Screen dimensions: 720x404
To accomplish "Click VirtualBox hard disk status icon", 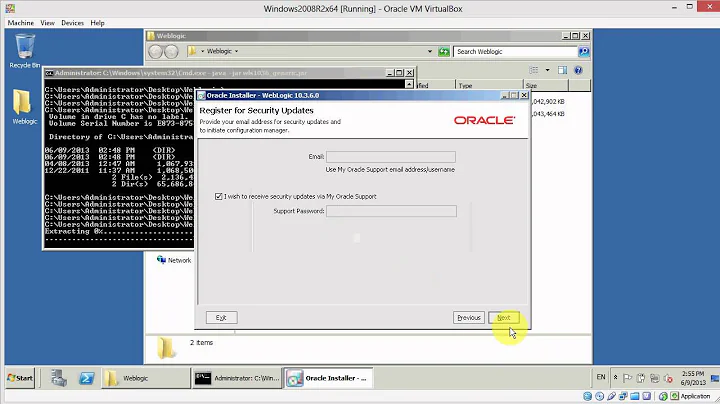I will tap(587, 396).
